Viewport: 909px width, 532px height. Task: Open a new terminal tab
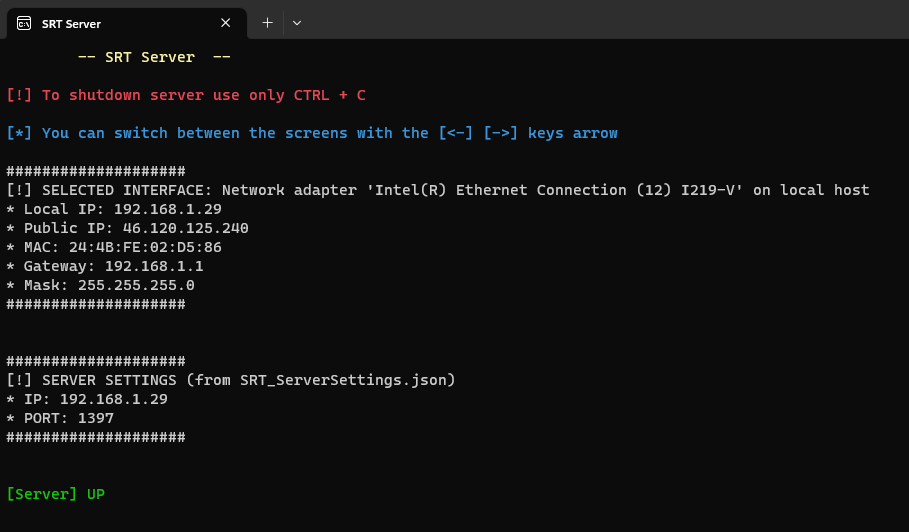[267, 22]
